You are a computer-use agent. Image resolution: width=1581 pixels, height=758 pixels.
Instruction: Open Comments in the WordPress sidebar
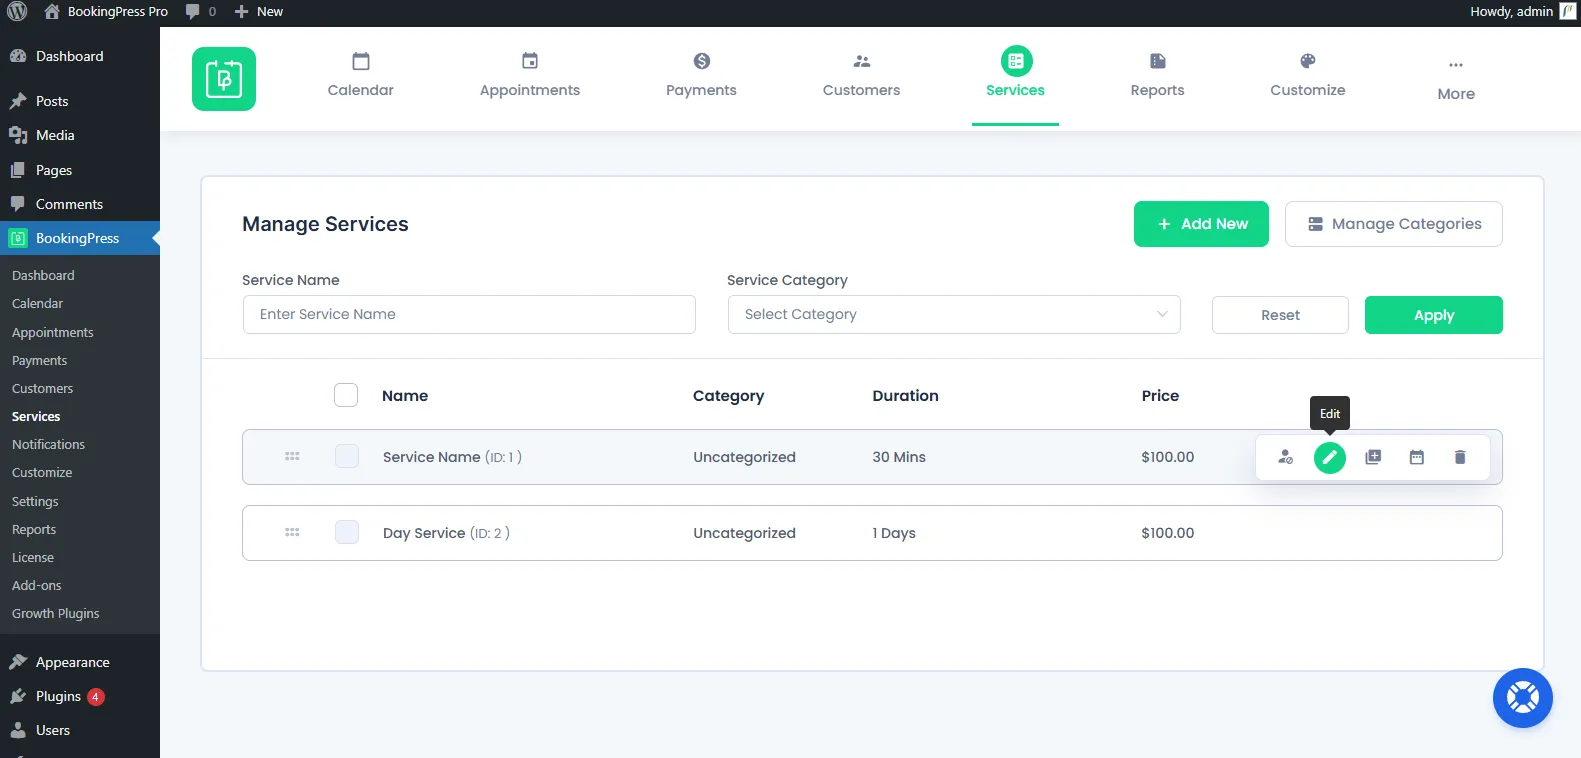click(x=80, y=204)
